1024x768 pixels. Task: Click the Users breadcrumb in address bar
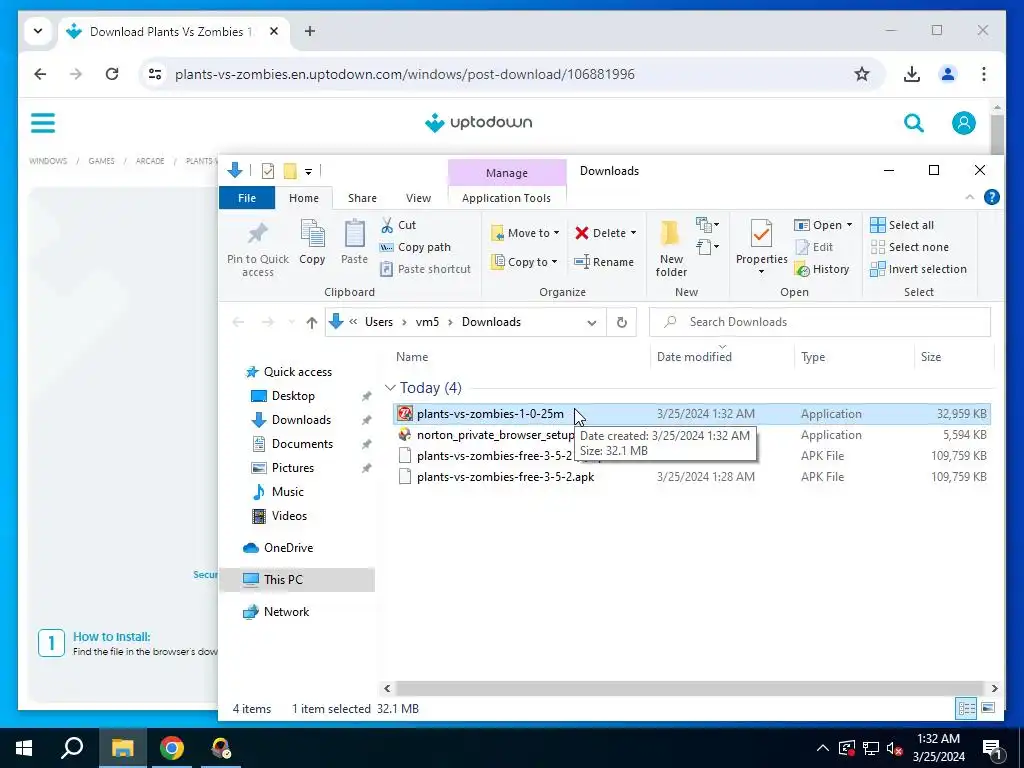tap(379, 322)
